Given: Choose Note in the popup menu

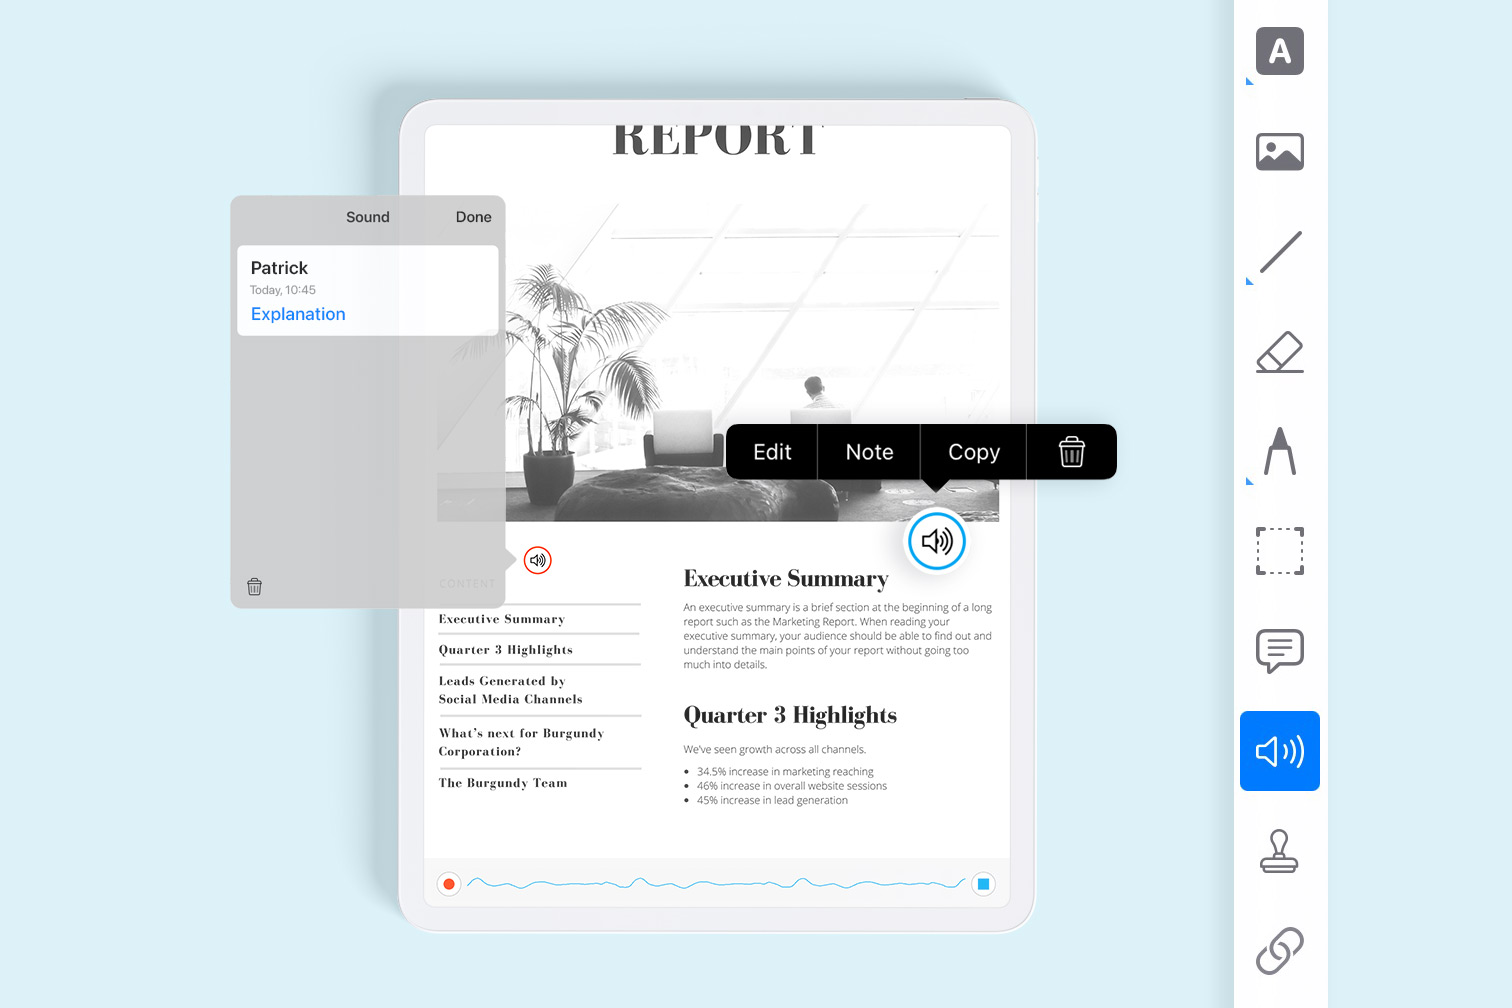Looking at the screenshot, I should (869, 452).
